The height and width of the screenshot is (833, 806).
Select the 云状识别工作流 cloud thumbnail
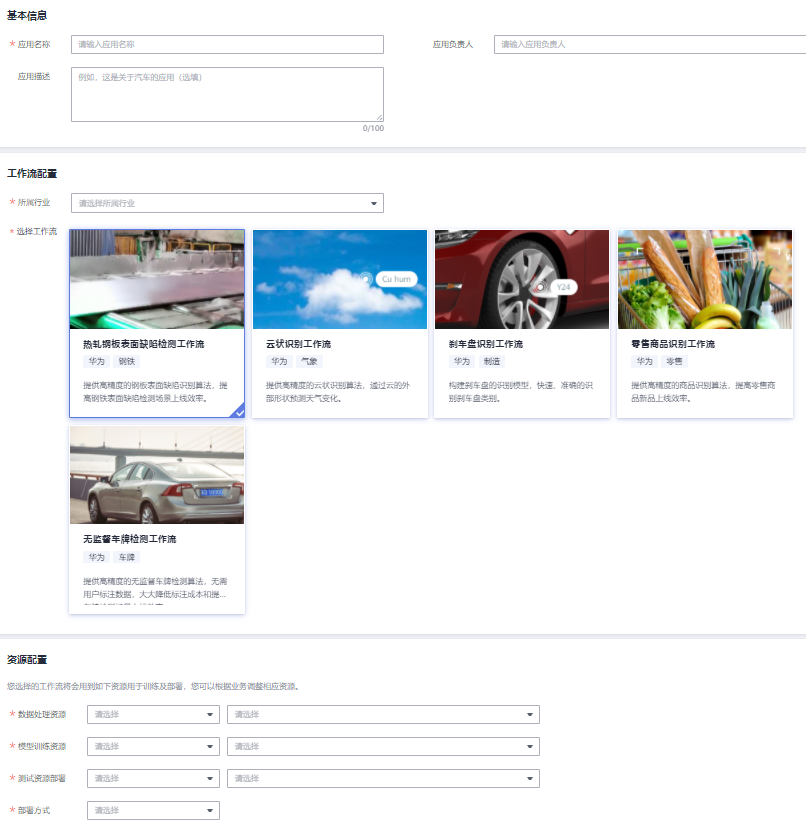340,279
